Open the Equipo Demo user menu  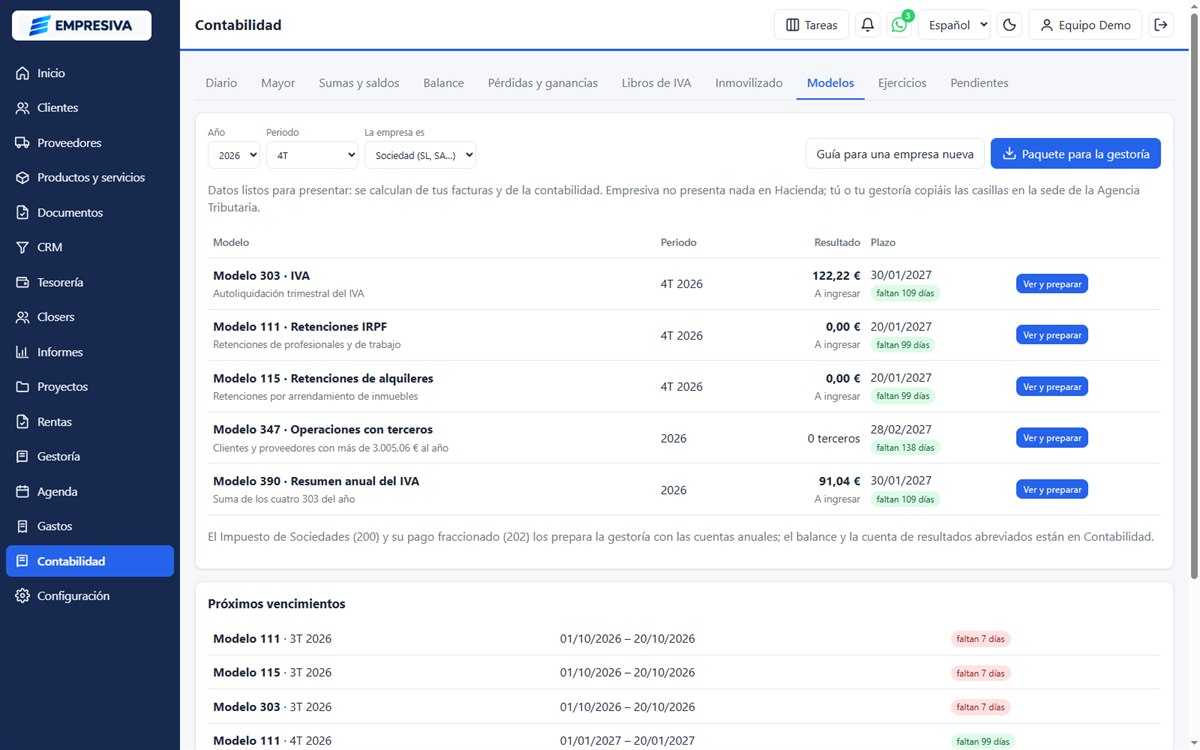(x=1086, y=25)
